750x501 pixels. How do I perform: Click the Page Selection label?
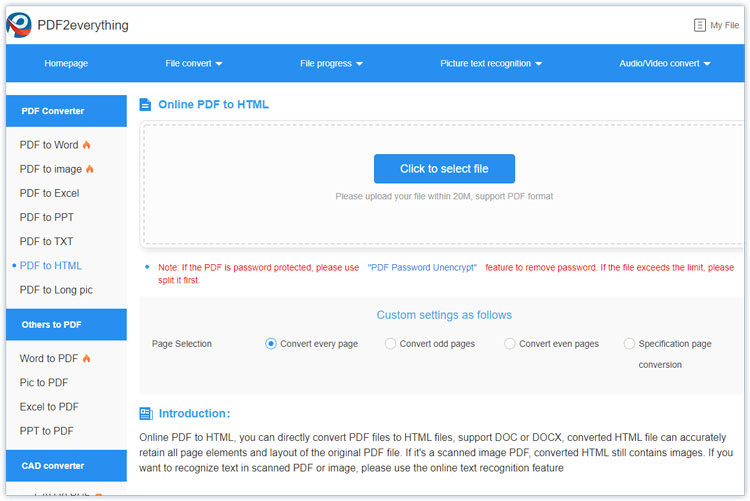coord(182,344)
